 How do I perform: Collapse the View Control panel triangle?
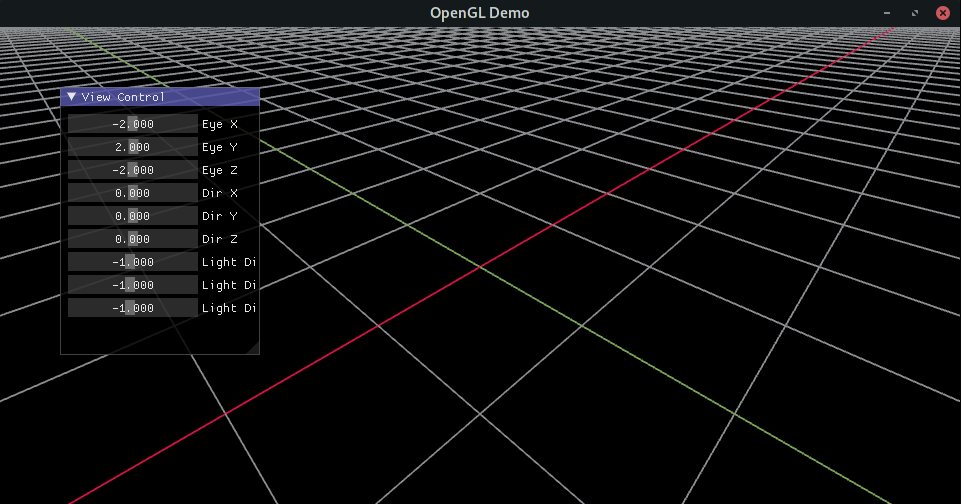pyautogui.click(x=72, y=97)
